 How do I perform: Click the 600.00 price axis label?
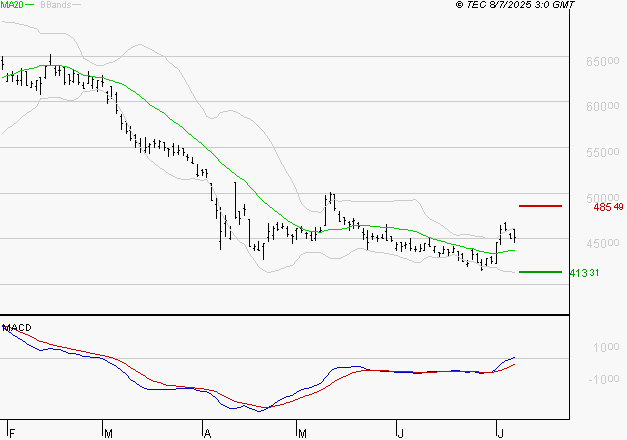[602, 106]
